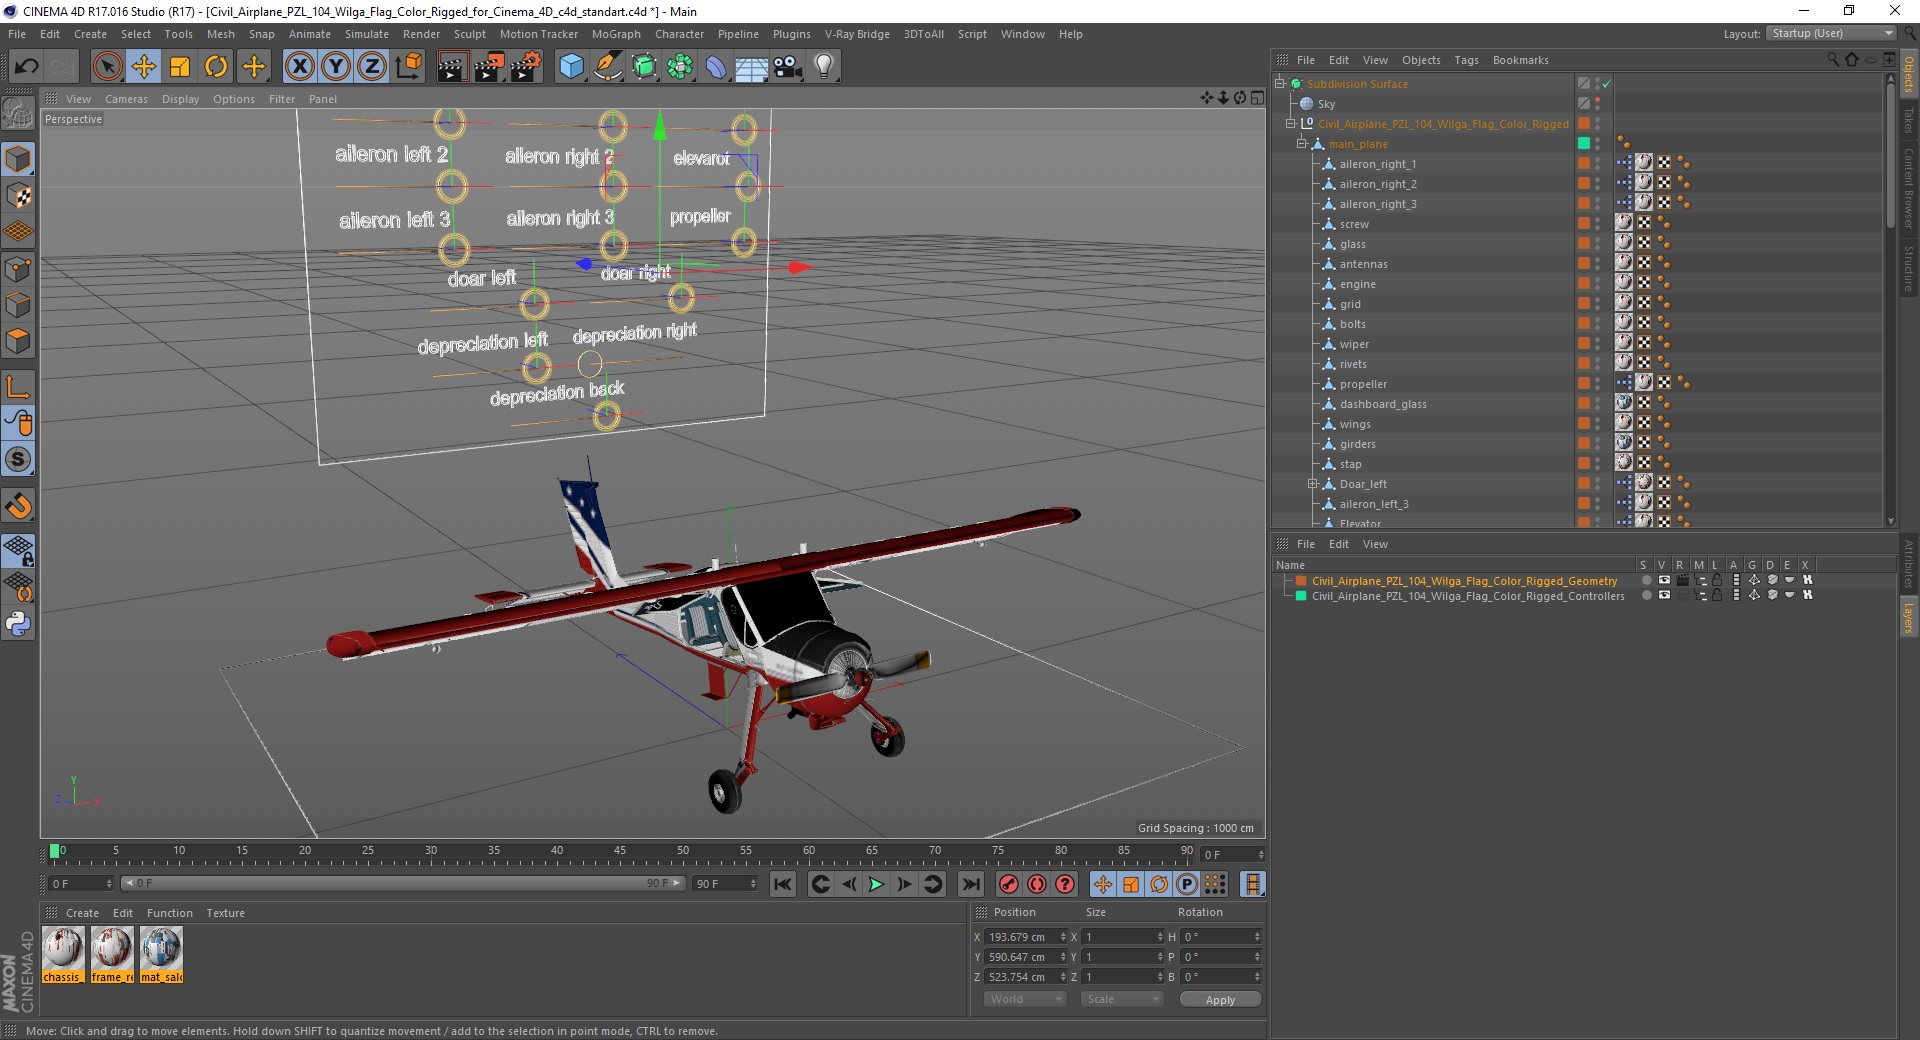
Task: Render the active view
Action: [x=452, y=67]
